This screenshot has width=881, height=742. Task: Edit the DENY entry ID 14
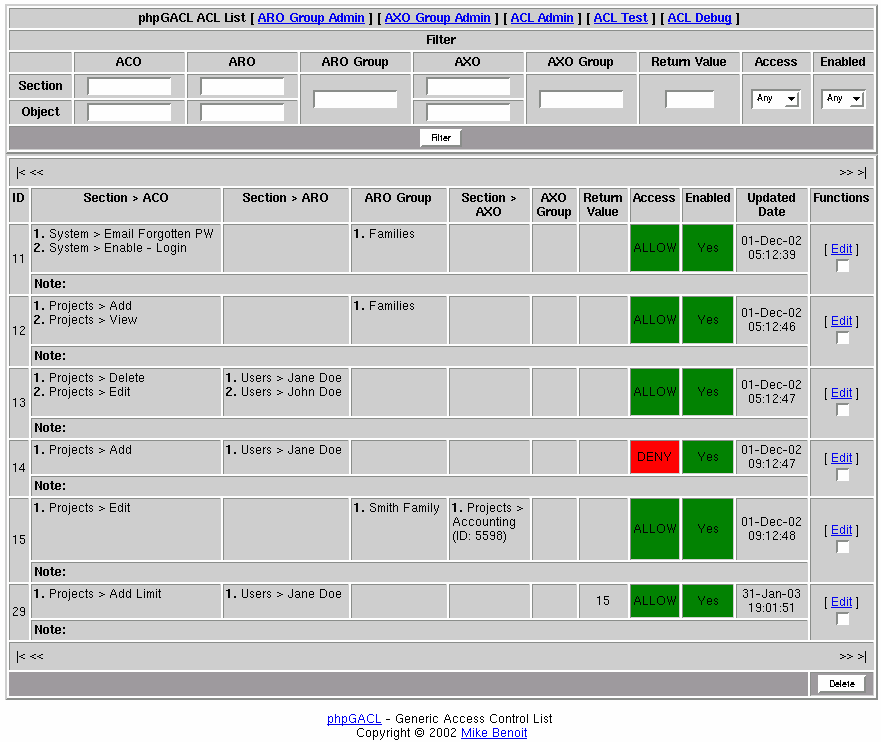click(x=841, y=458)
